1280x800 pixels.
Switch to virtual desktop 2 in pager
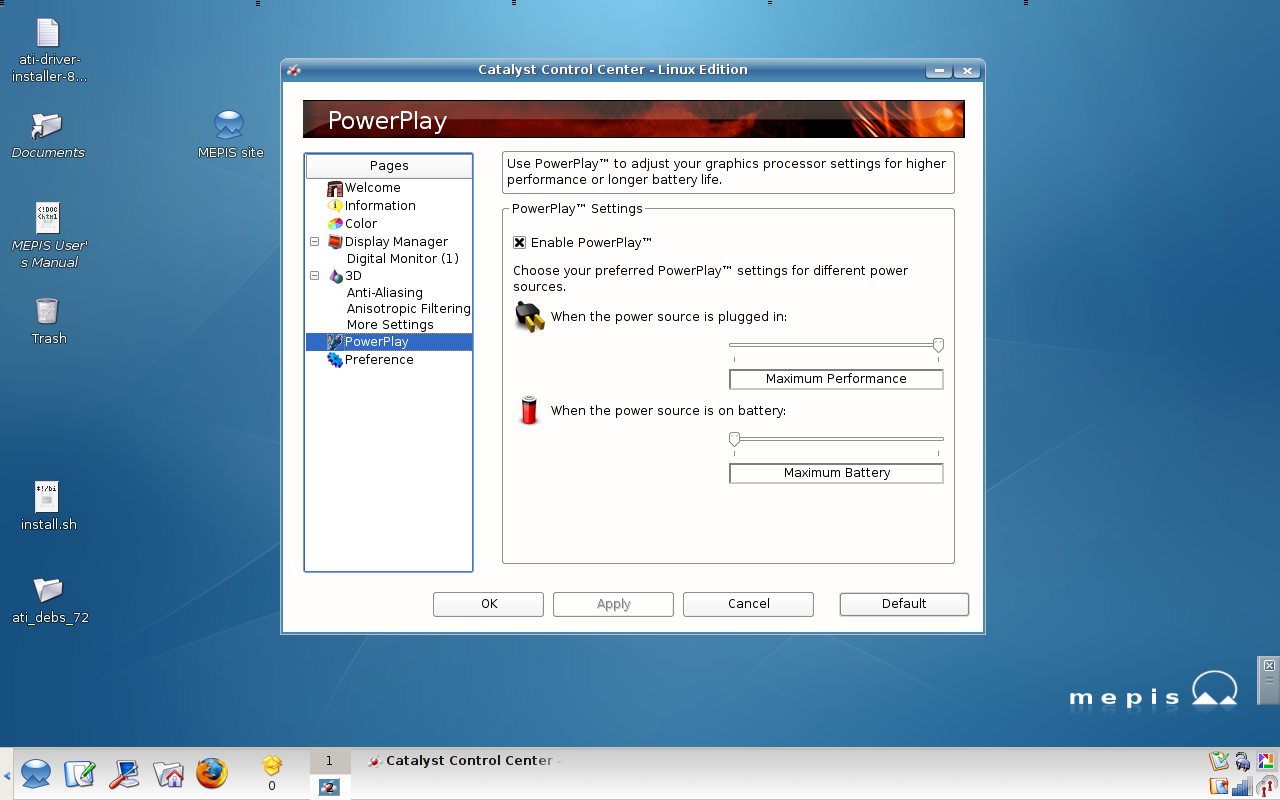(328, 787)
